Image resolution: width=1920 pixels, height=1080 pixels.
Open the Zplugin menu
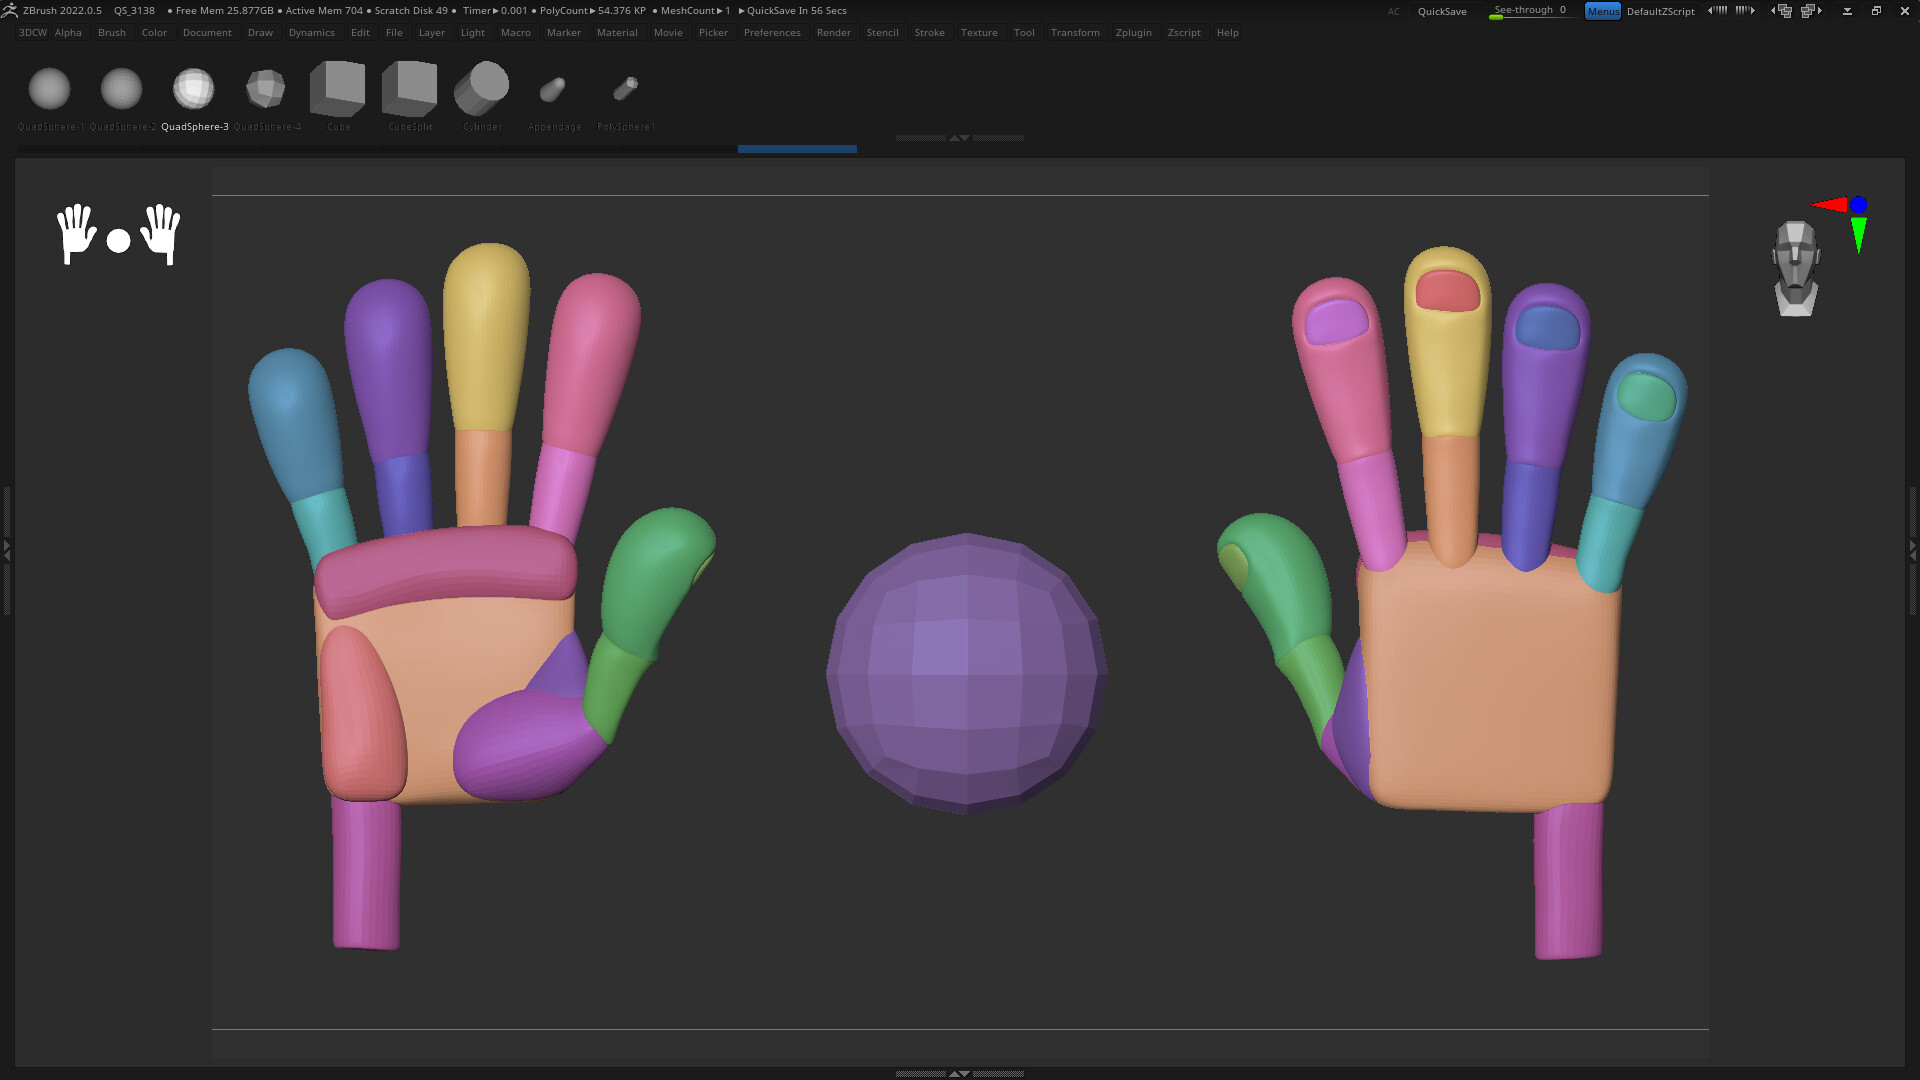pos(1133,32)
